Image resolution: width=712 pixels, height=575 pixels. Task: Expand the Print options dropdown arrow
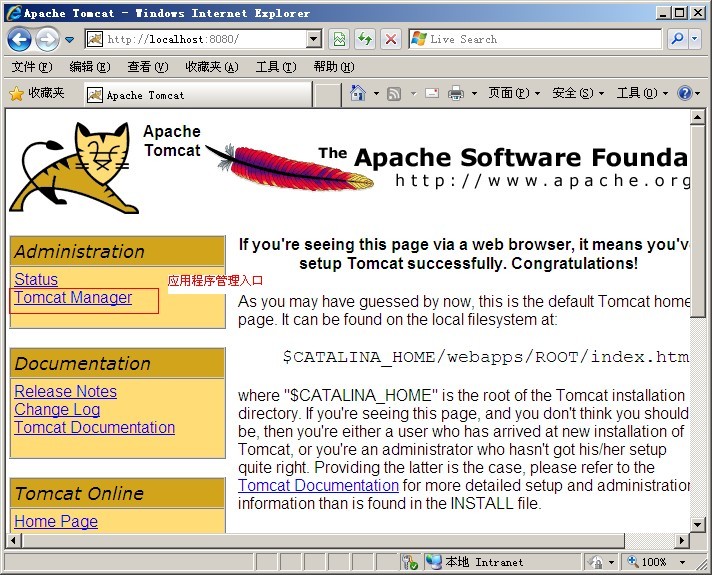pyautogui.click(x=475, y=94)
